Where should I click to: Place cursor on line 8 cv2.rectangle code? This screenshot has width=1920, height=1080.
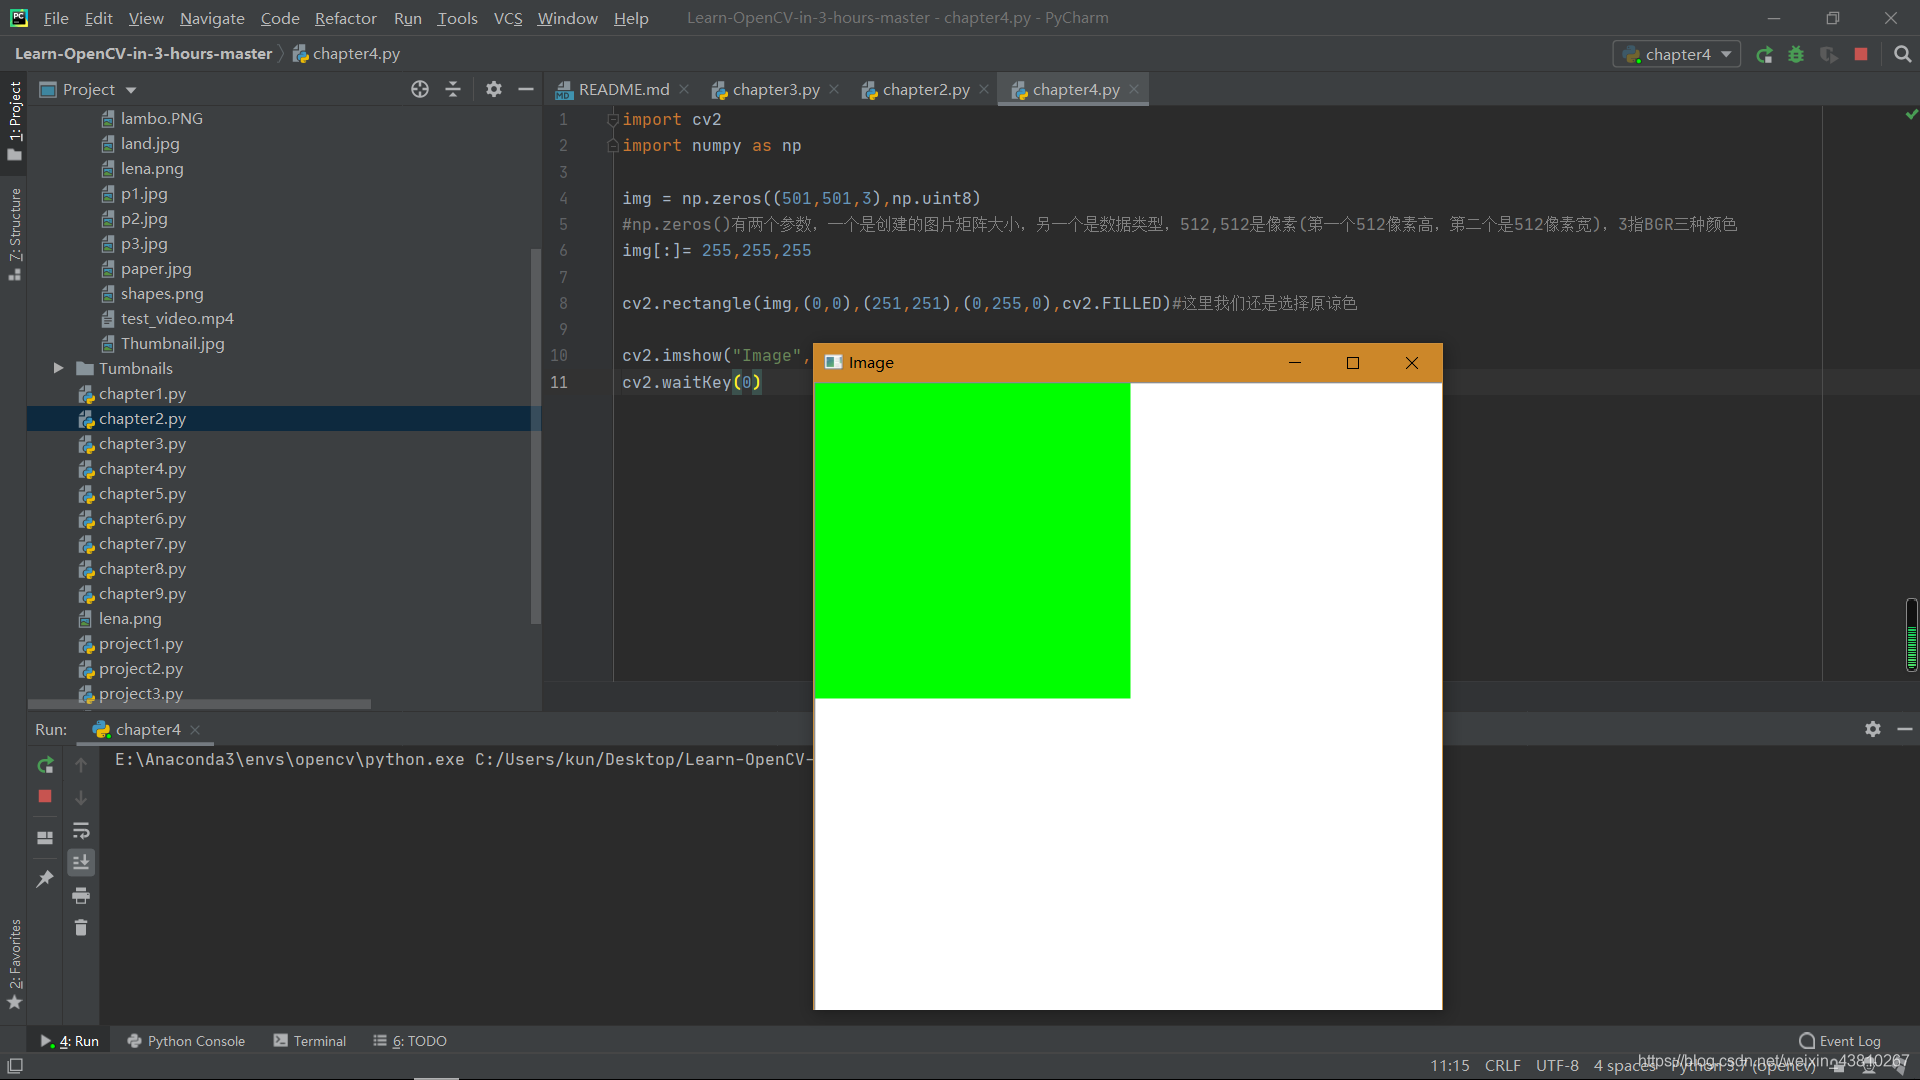point(895,303)
